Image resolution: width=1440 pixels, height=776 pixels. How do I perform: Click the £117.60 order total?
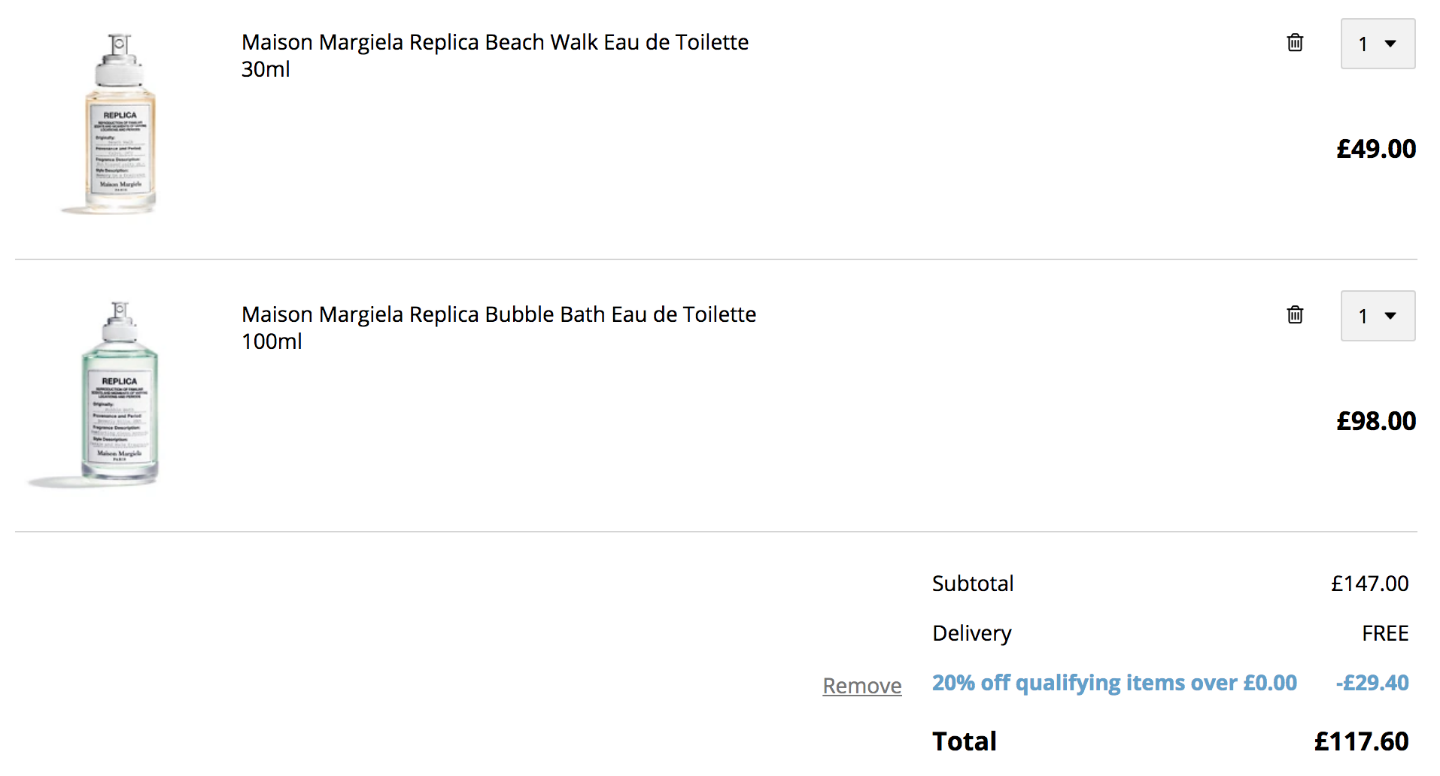[x=1361, y=741]
